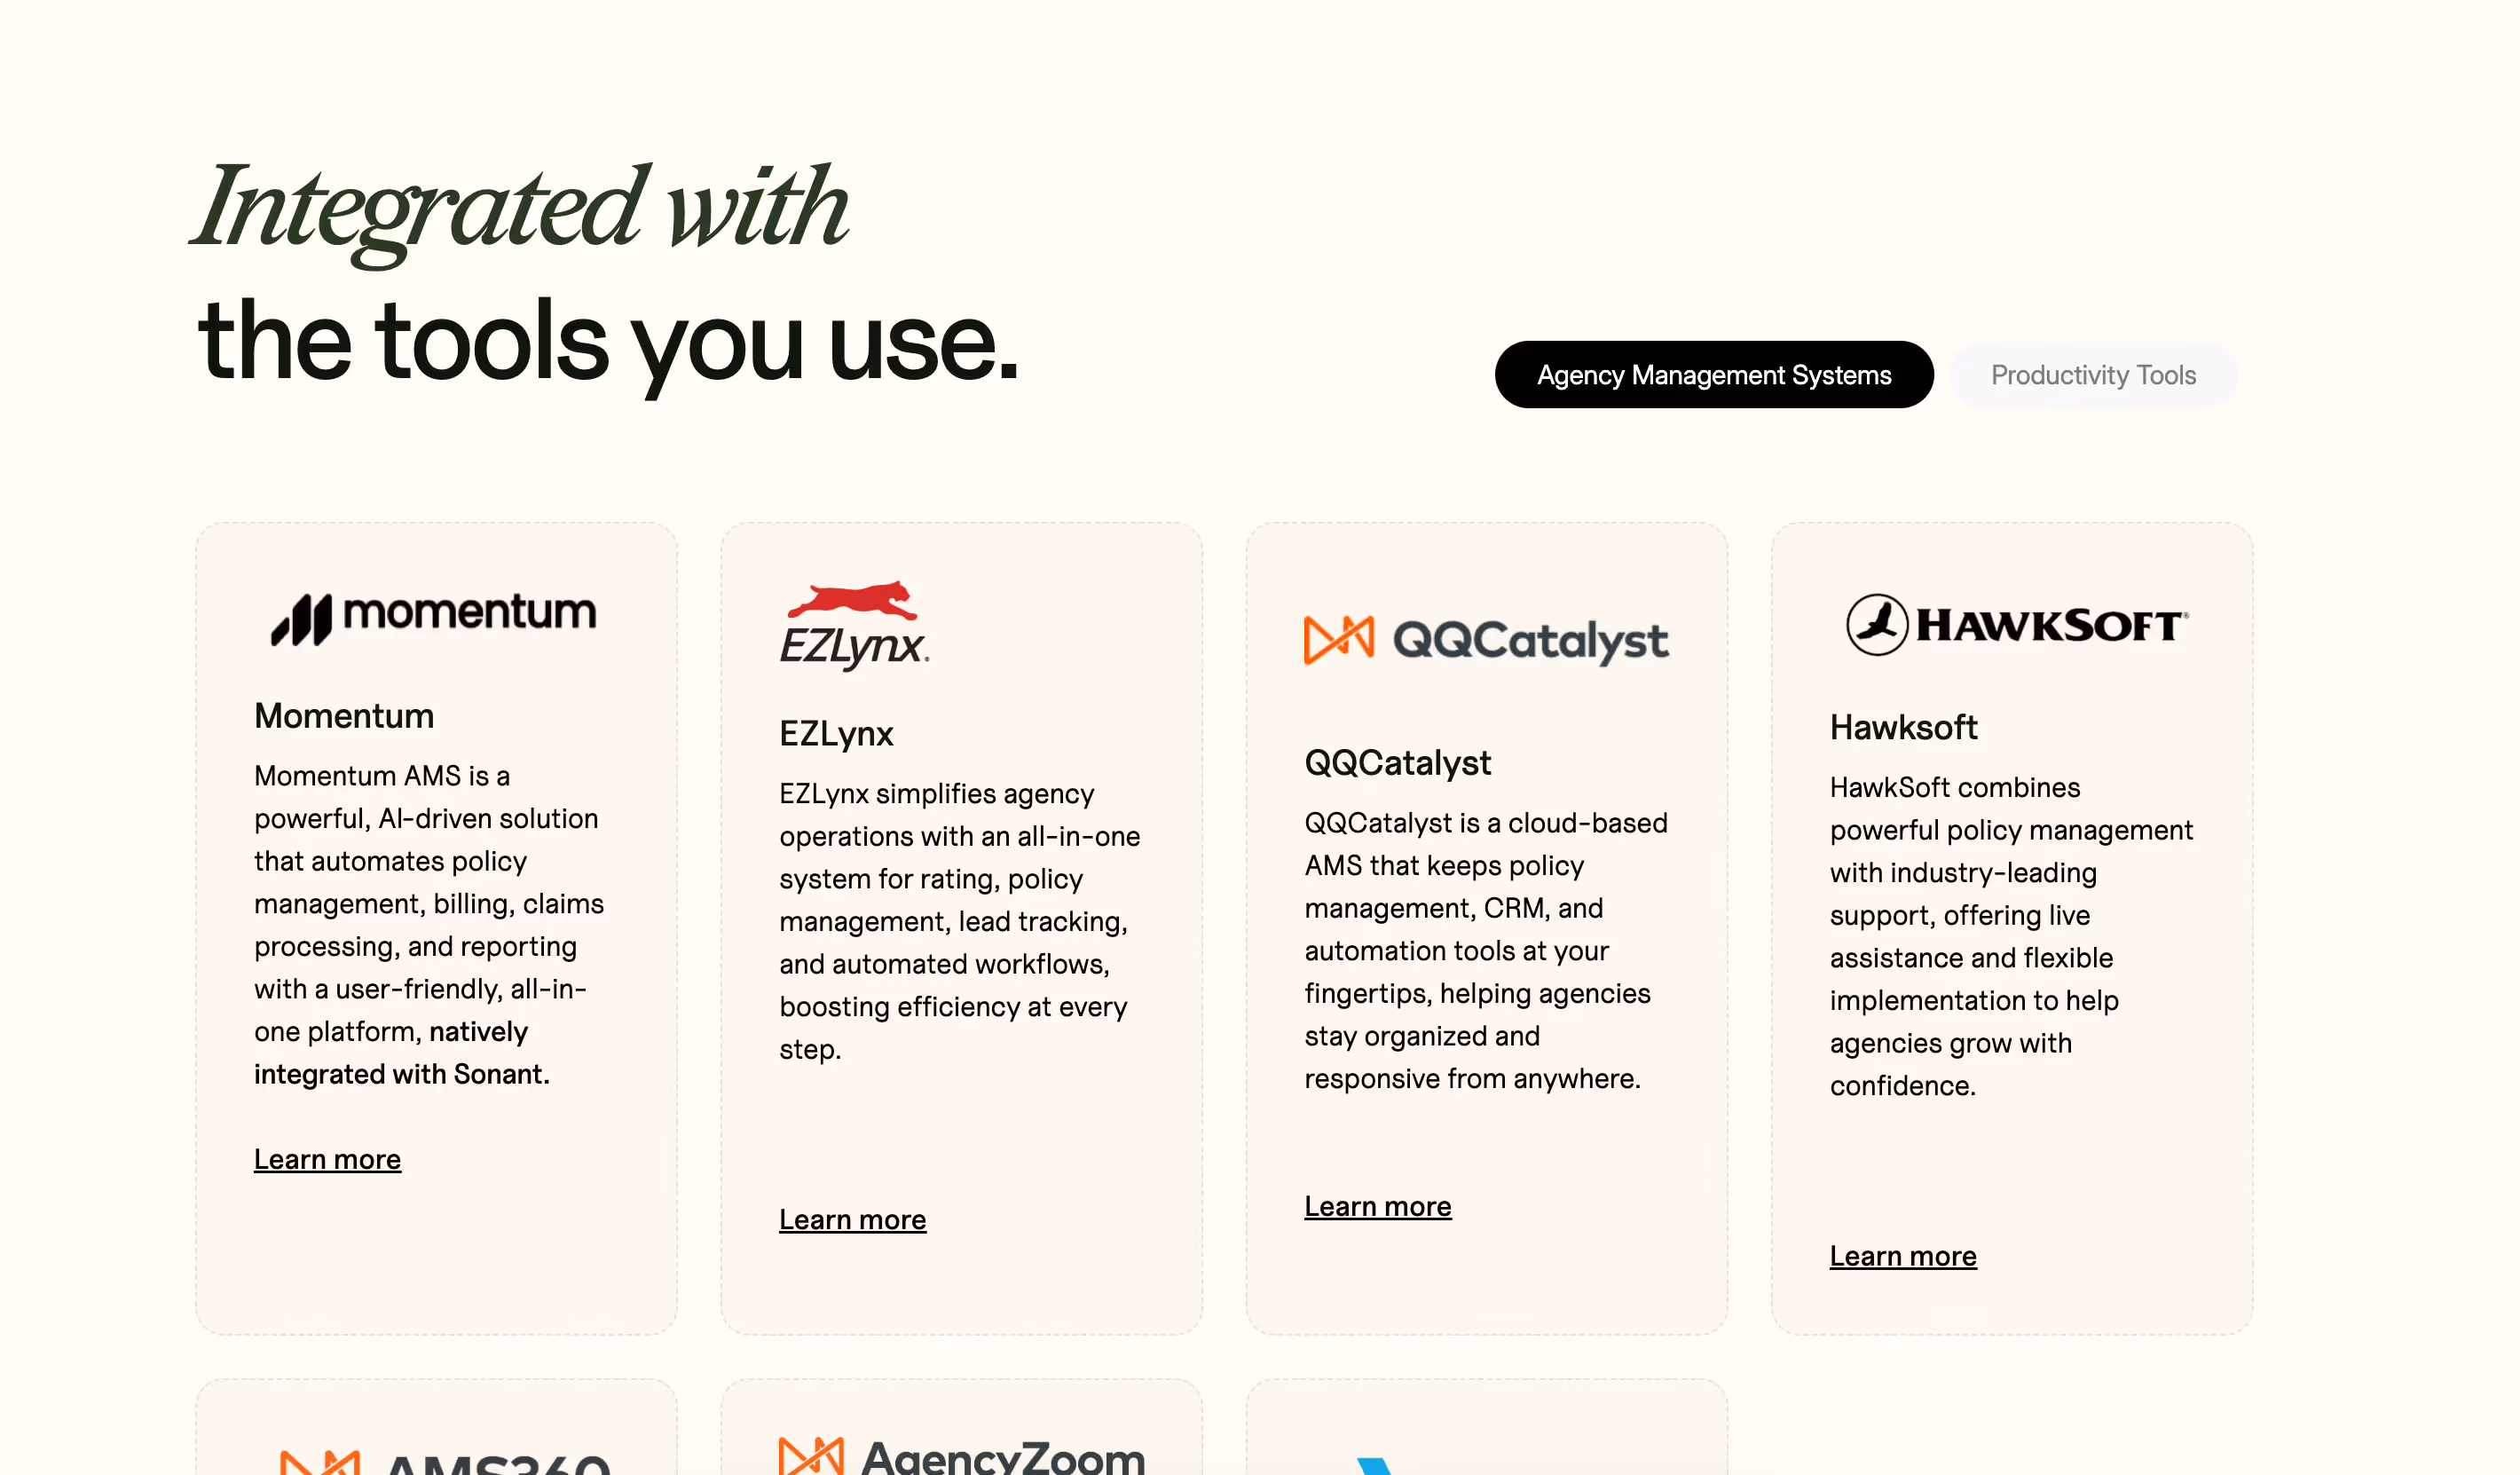Switch to the Productivity Tools filter
The height and width of the screenshot is (1475, 2520).
[x=2093, y=375]
